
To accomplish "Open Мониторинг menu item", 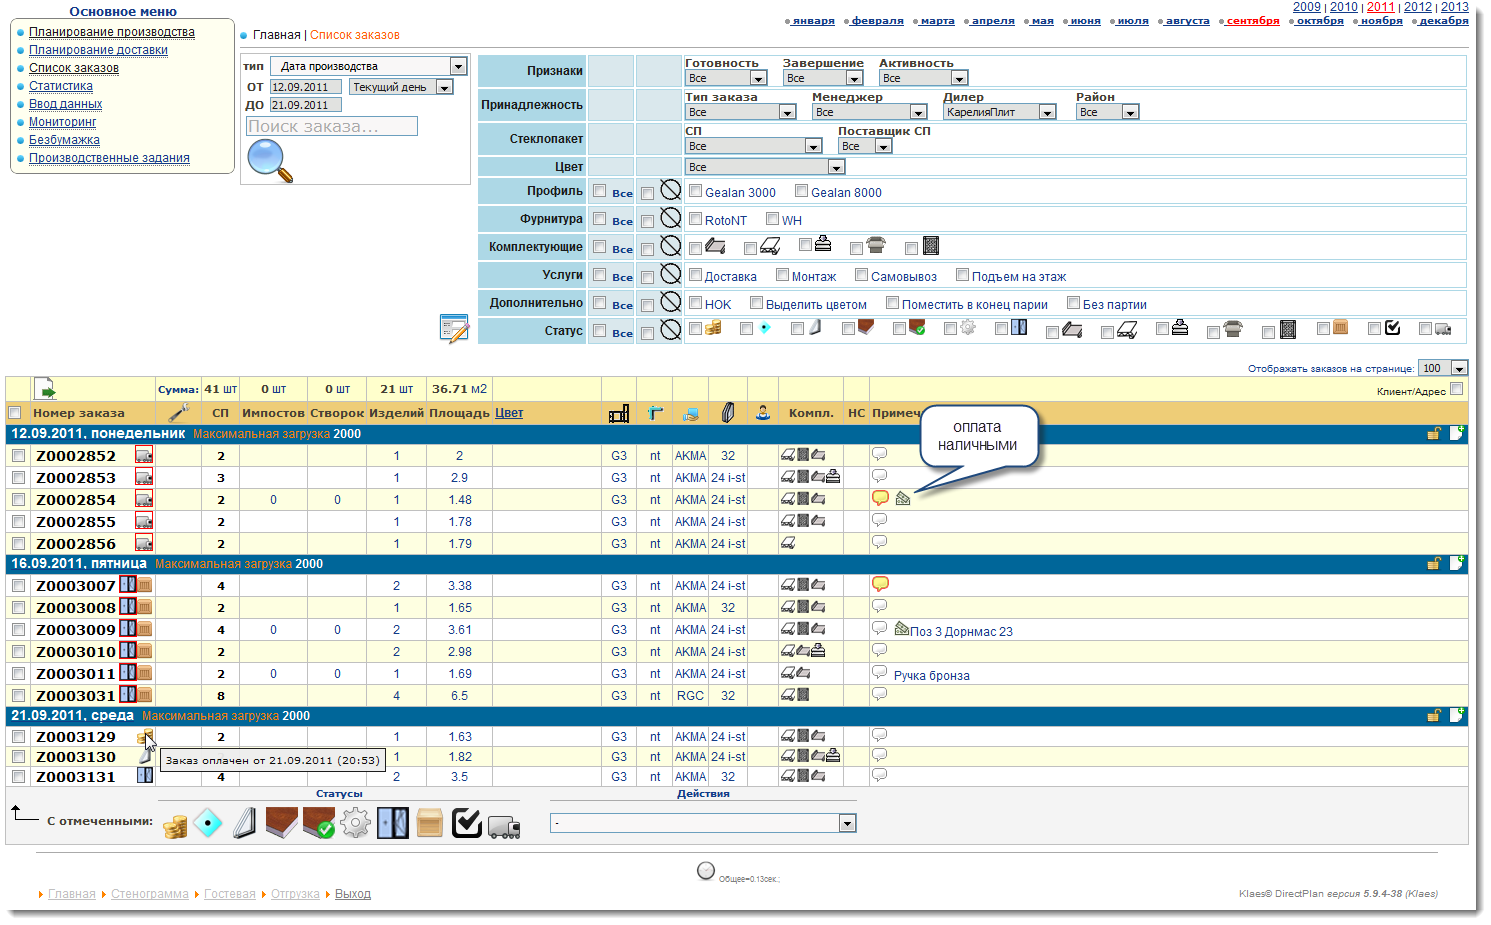I will (x=63, y=122).
